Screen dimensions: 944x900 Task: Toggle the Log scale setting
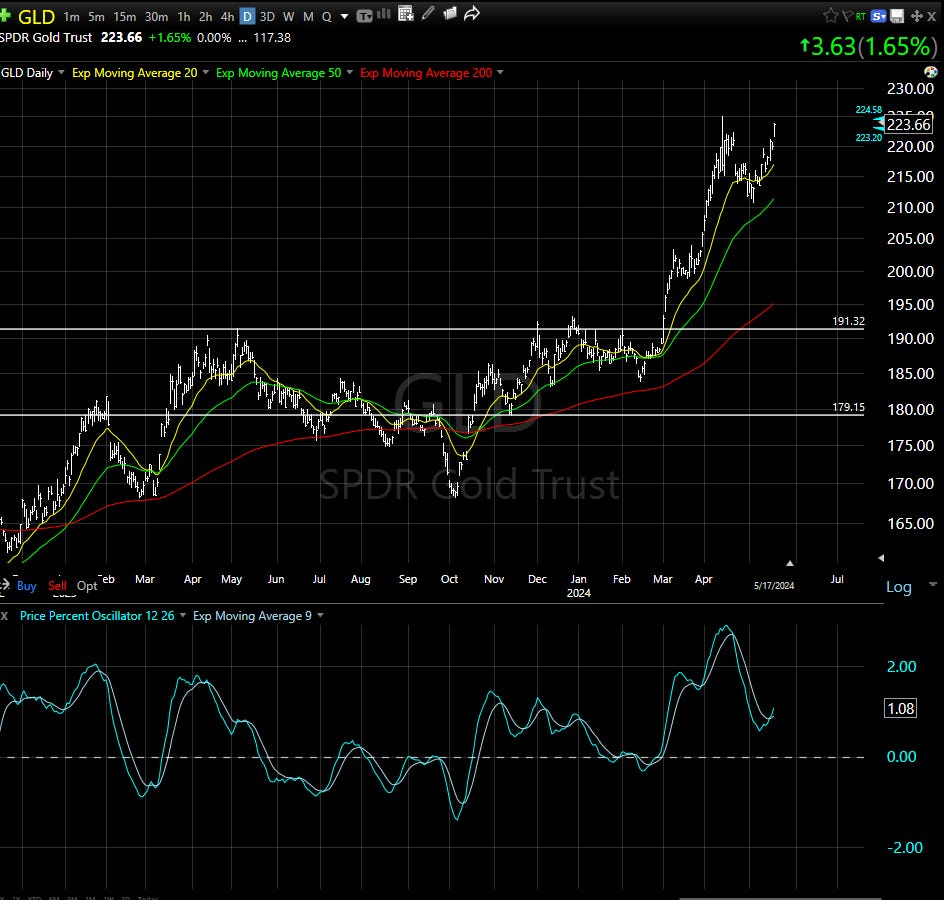coord(898,587)
